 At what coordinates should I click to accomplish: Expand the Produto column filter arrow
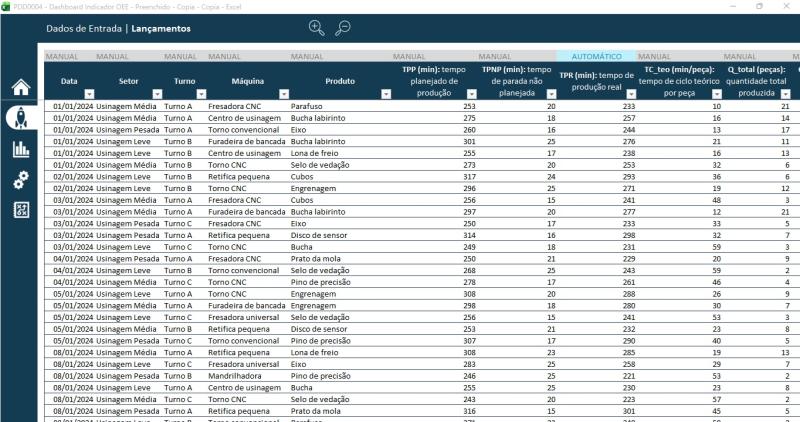pos(386,94)
